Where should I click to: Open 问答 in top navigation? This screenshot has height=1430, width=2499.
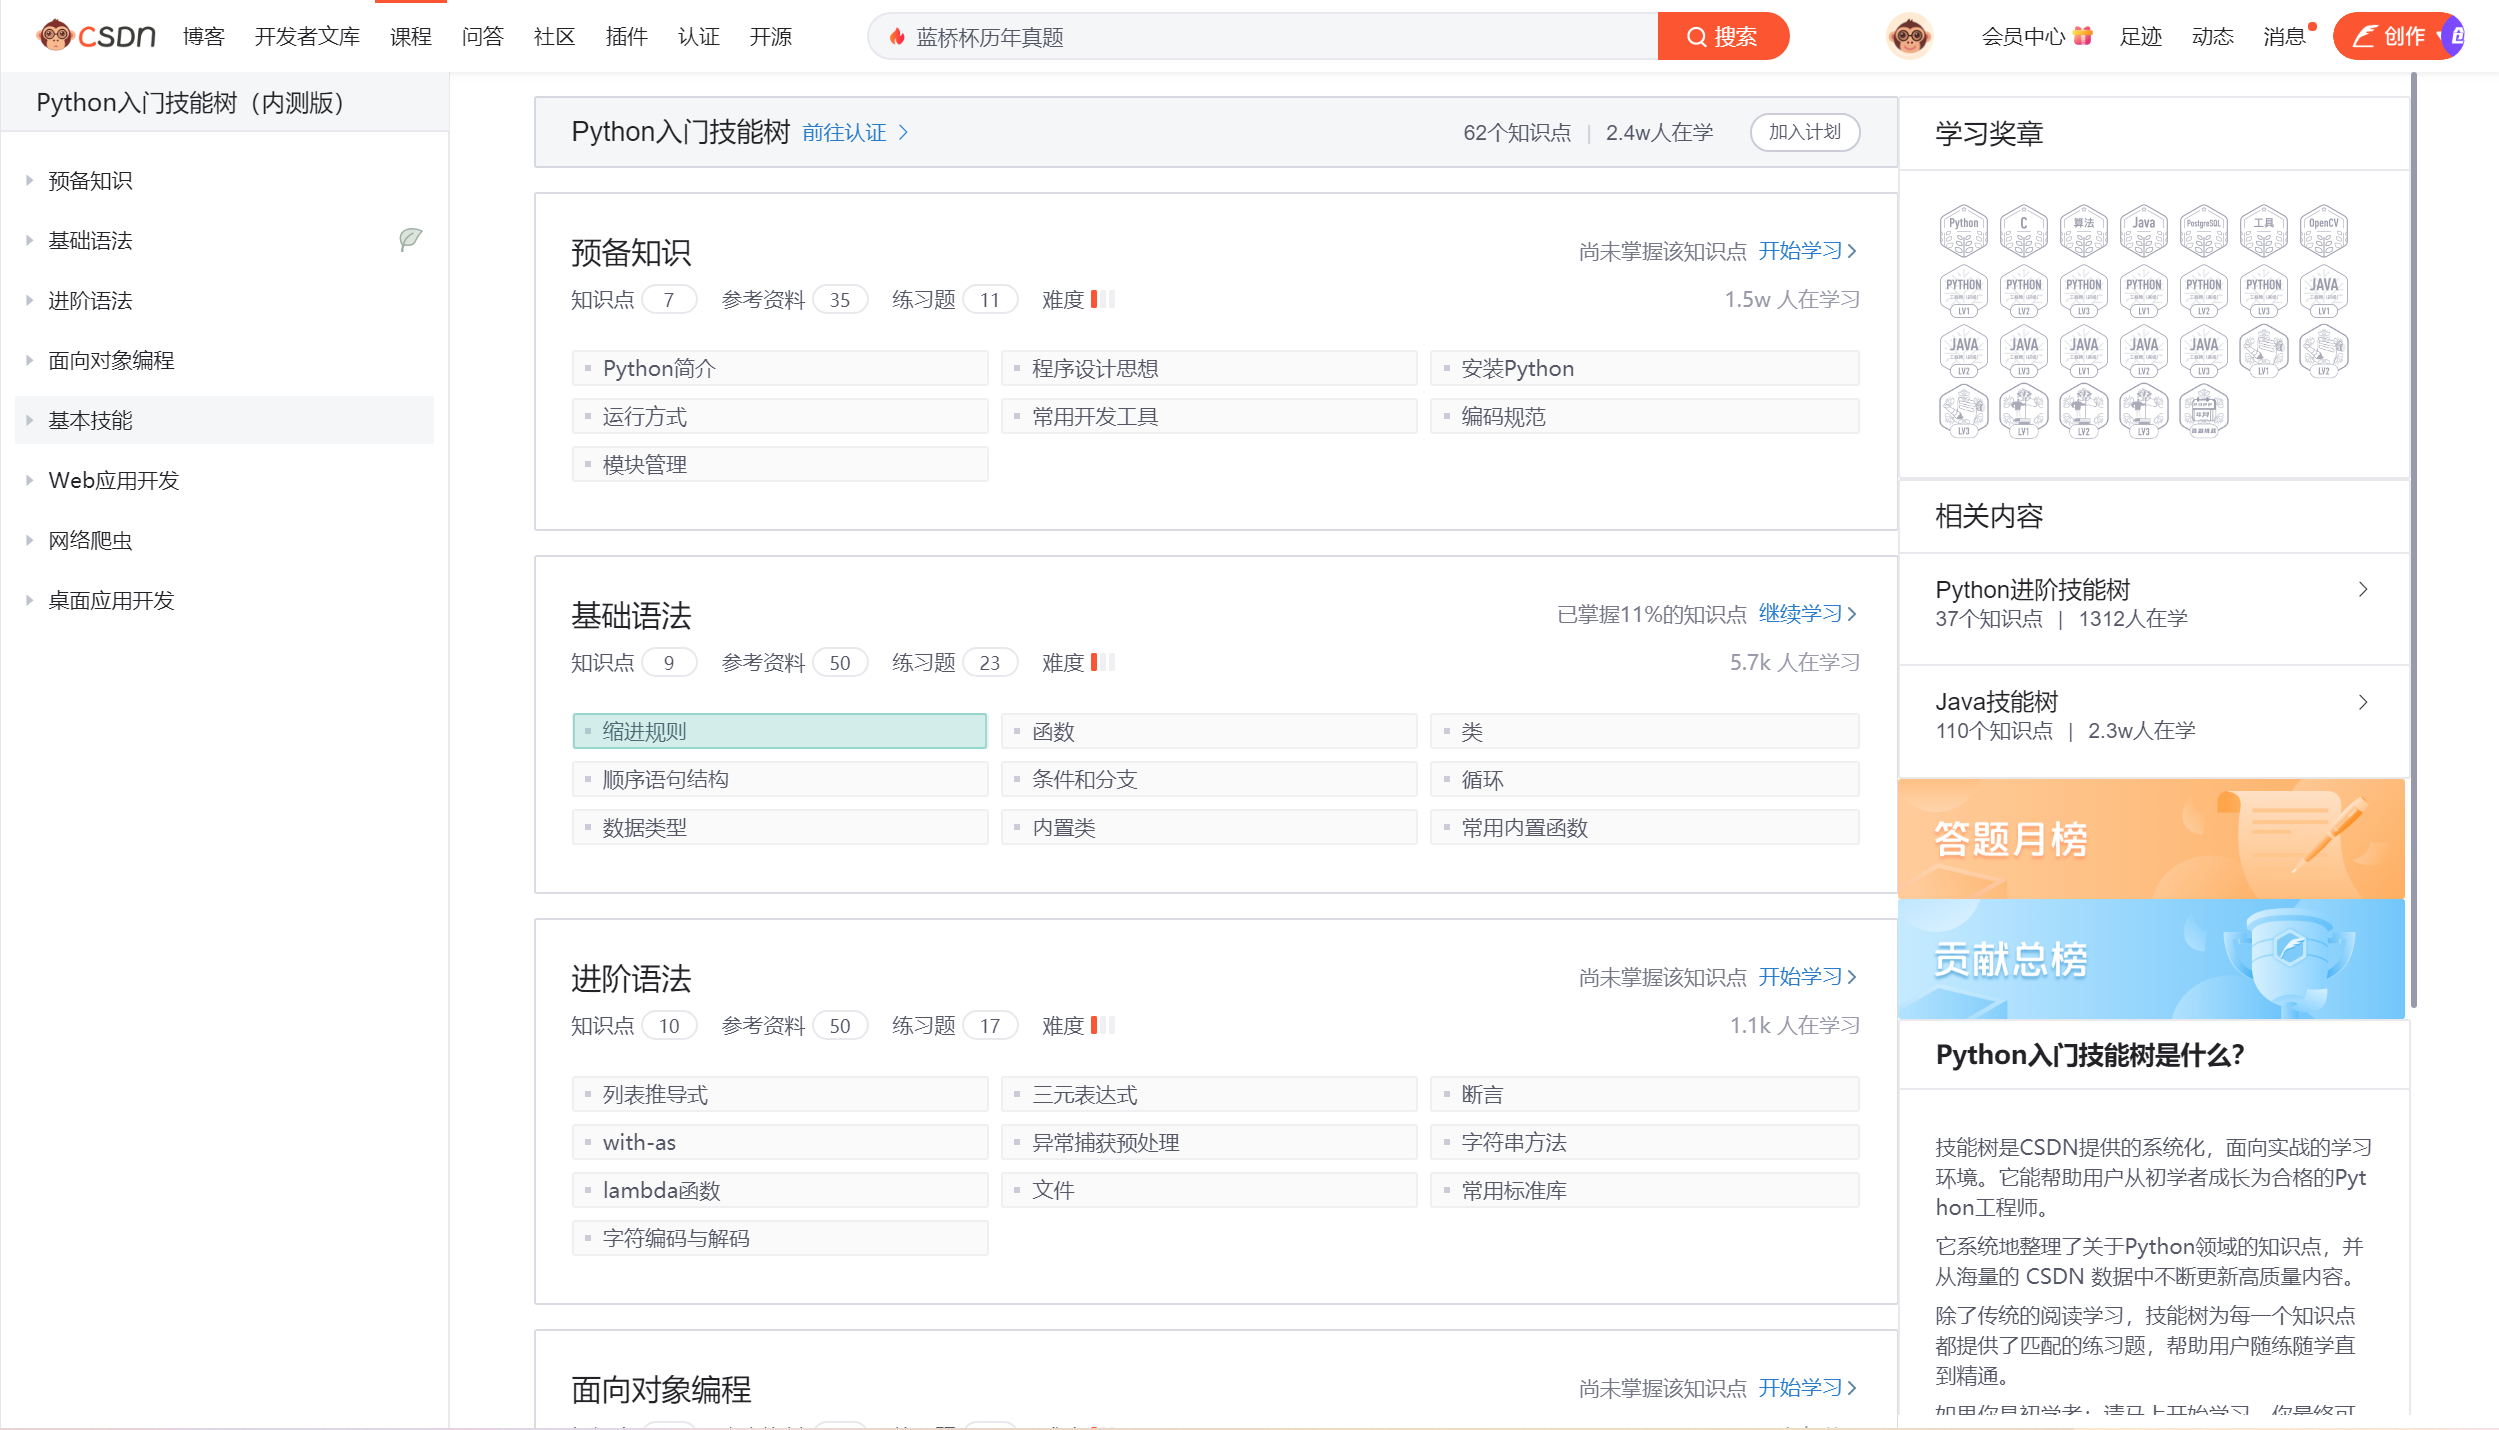482,37
